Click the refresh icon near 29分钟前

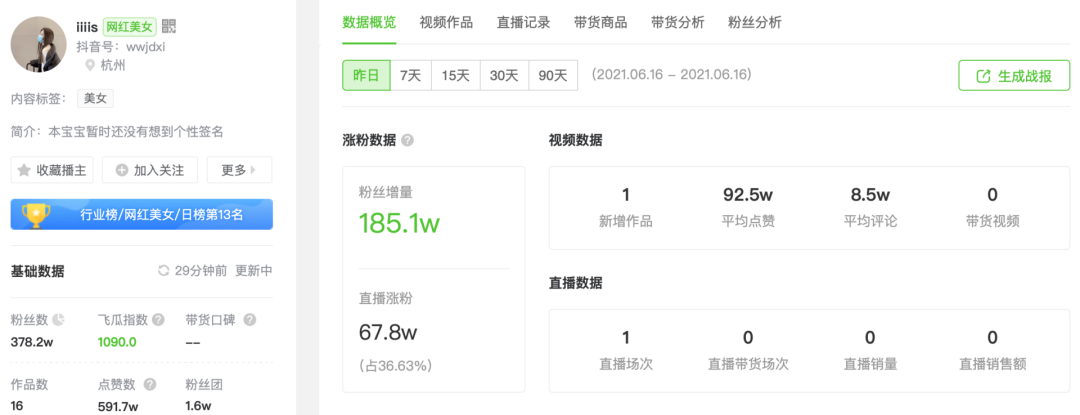[x=164, y=270]
